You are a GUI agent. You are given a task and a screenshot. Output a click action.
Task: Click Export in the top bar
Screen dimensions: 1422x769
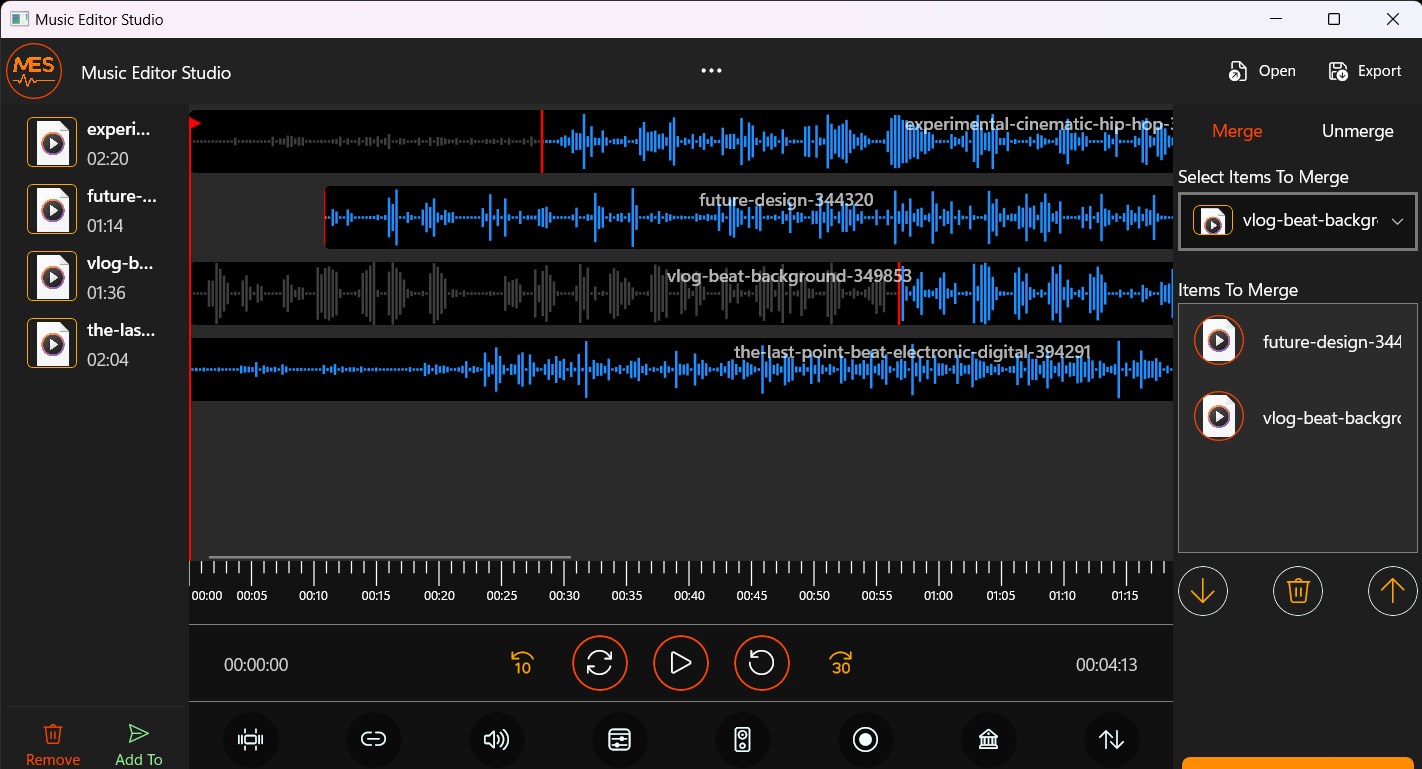click(1365, 71)
